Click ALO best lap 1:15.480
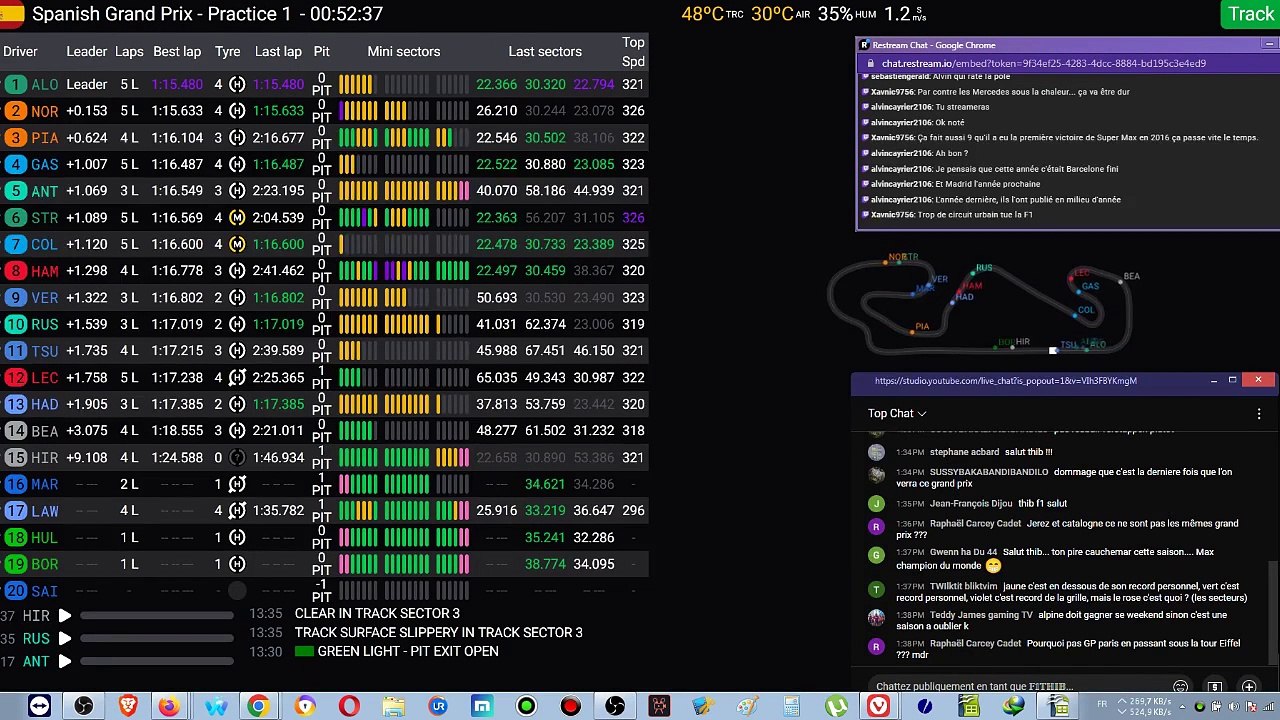This screenshot has height=720, width=1280. (x=177, y=84)
